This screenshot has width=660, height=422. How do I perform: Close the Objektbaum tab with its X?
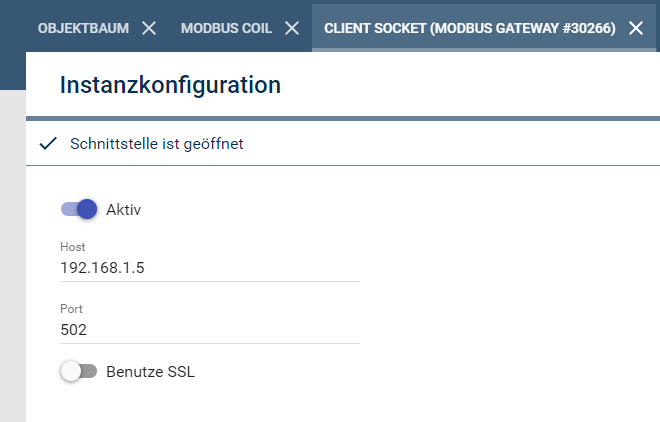[x=149, y=28]
